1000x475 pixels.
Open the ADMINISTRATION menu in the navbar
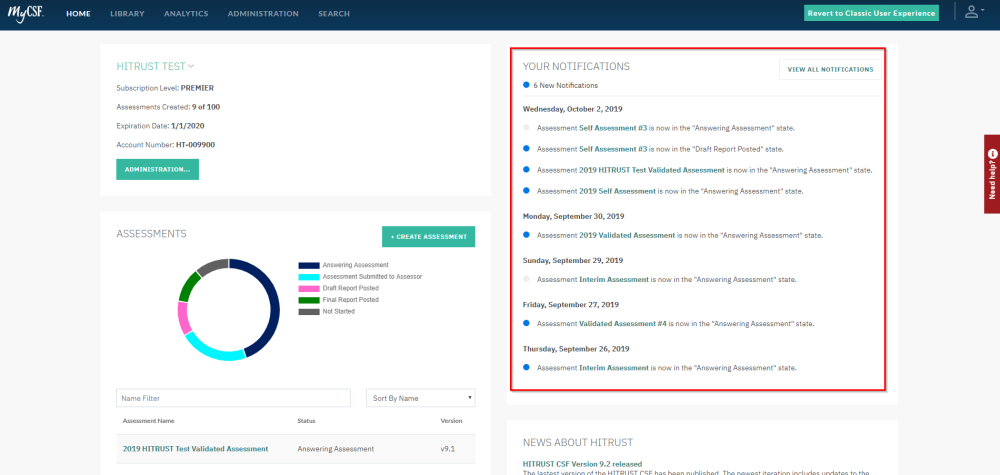(263, 13)
